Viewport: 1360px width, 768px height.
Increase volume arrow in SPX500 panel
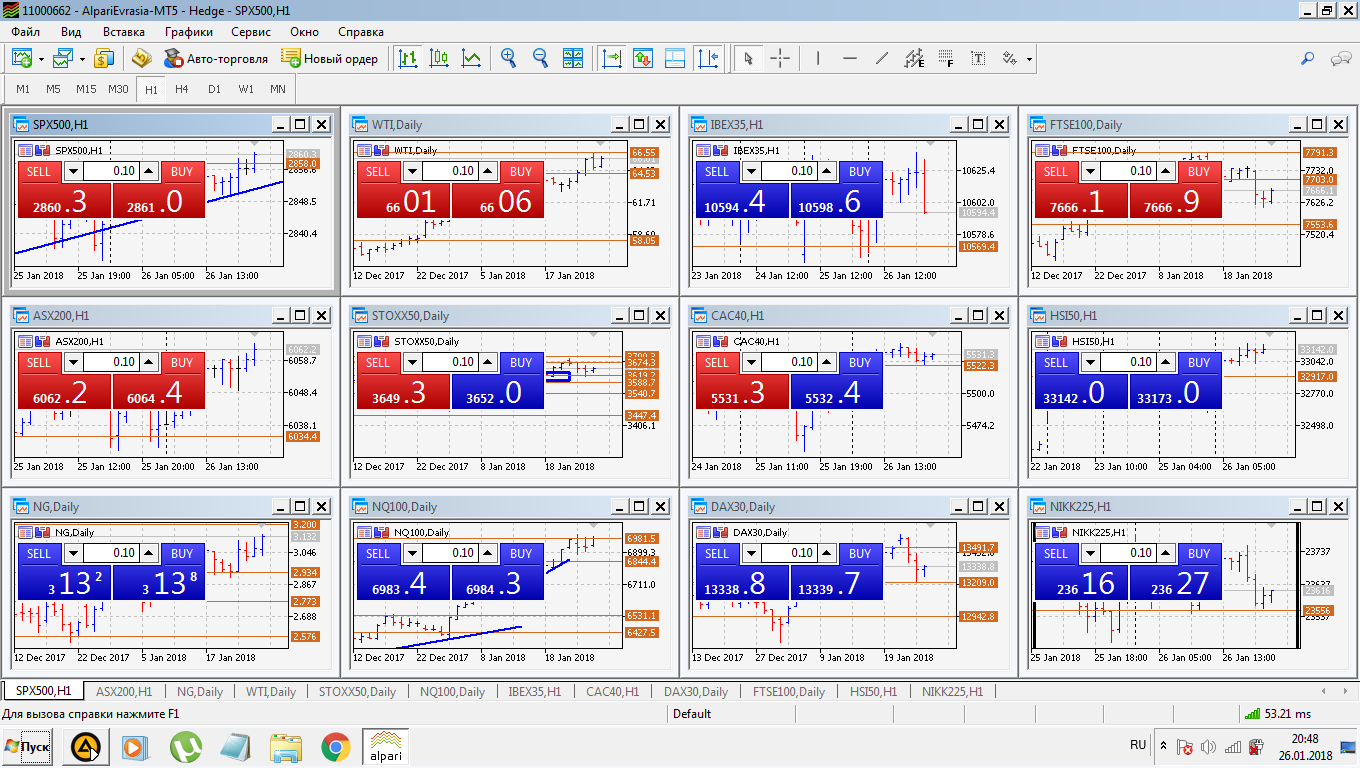[149, 171]
